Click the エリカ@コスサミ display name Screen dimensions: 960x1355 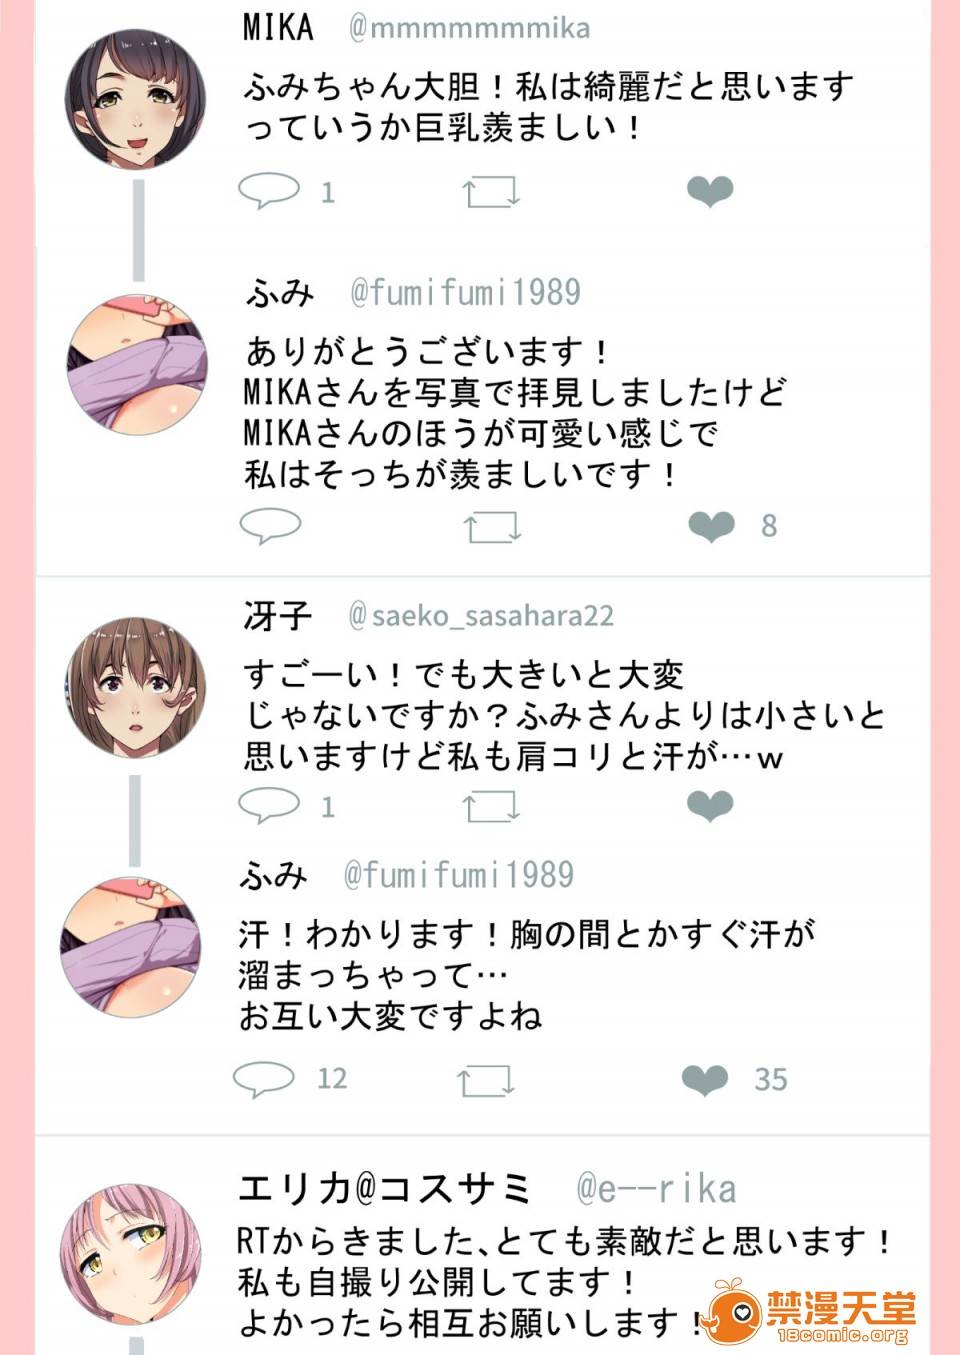(386, 1188)
